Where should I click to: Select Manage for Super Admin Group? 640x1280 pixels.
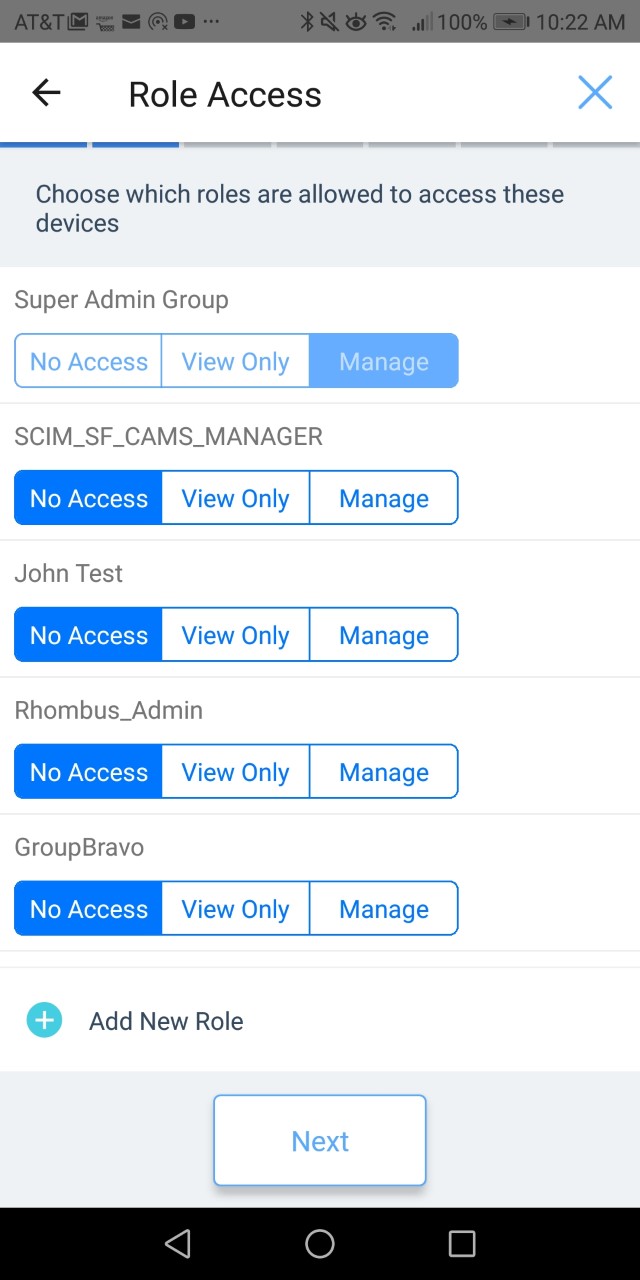384,361
